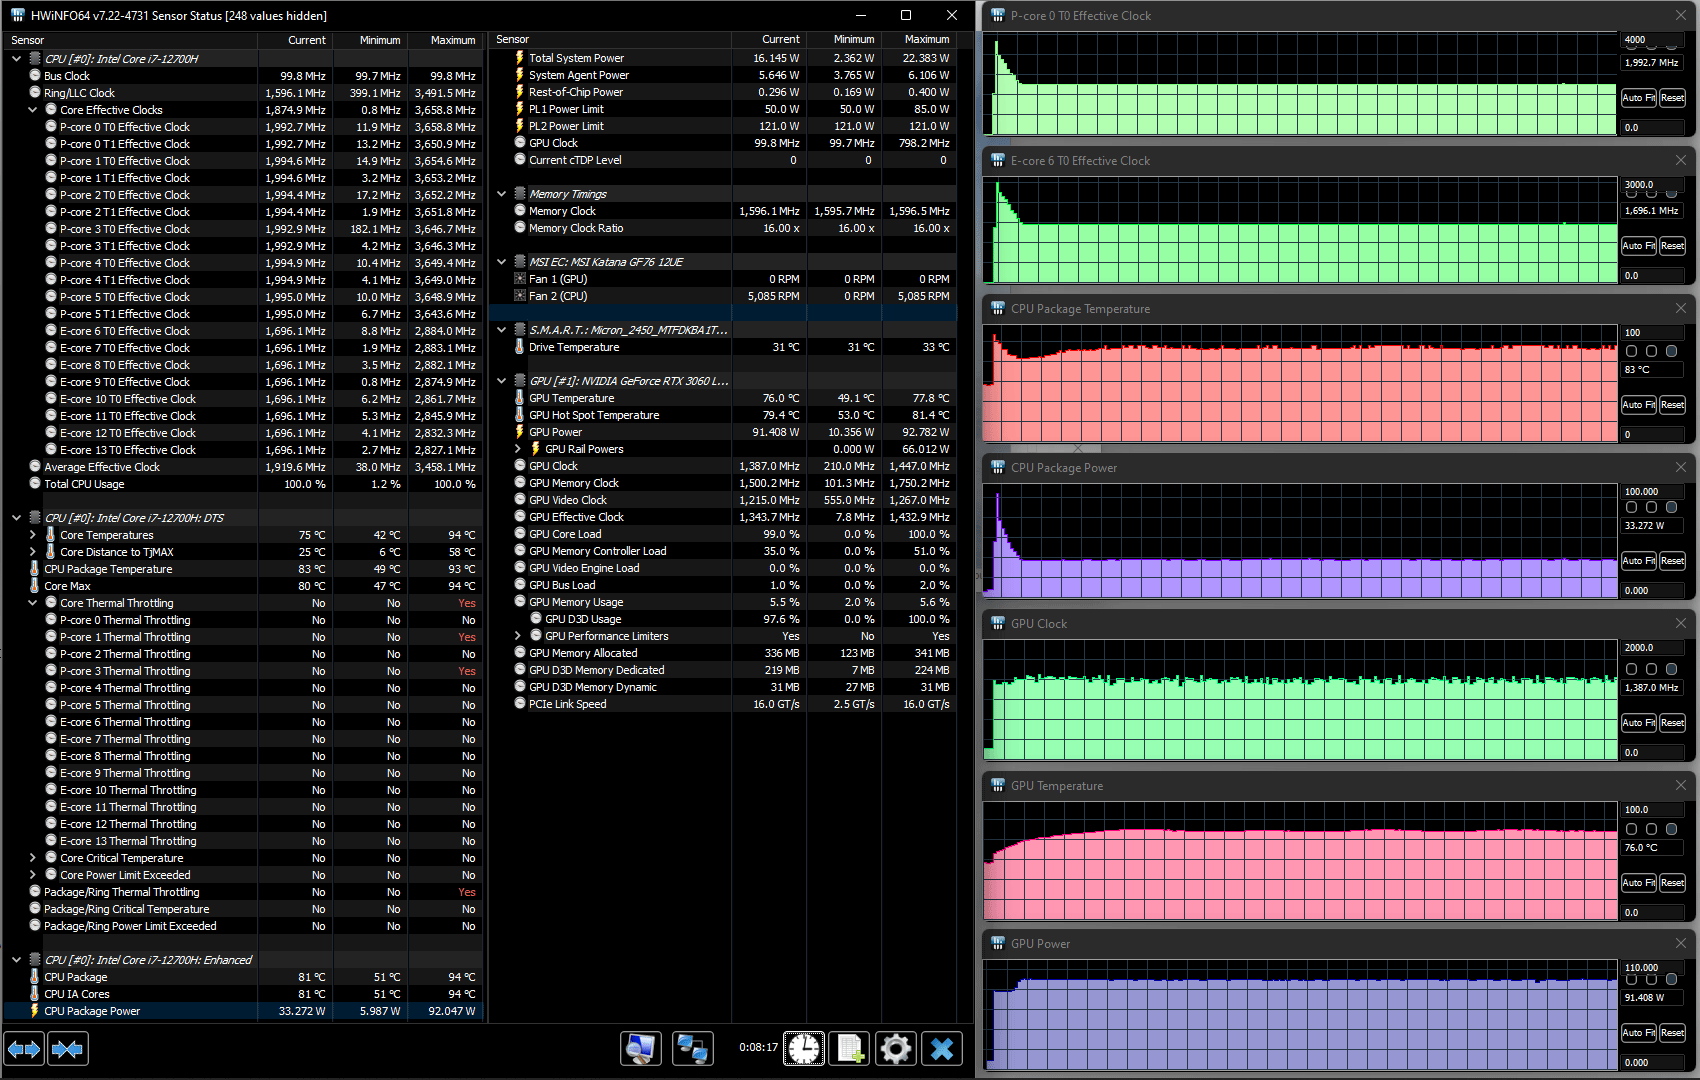The height and width of the screenshot is (1080, 1700).
Task: Click the icon beside GPU Core Load
Action: click(520, 534)
